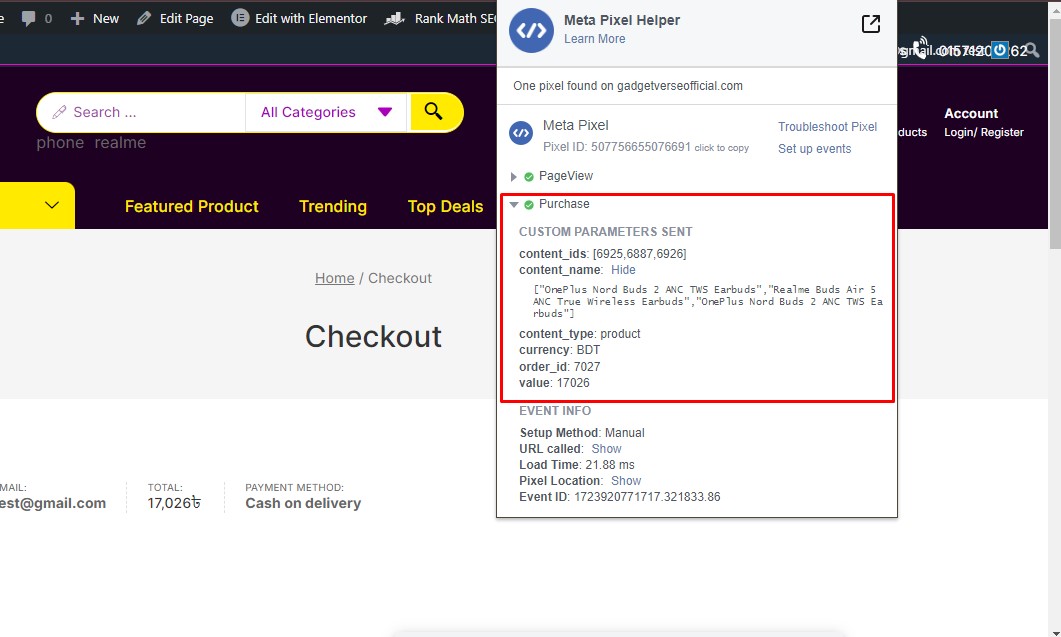Click the Edit with Elementor icon
This screenshot has width=1061, height=637.
click(240, 18)
